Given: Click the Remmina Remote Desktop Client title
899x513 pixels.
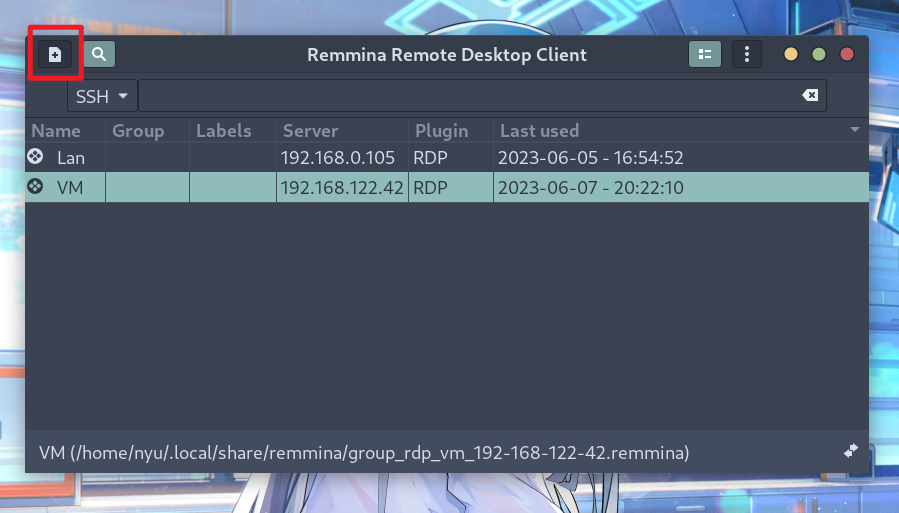Looking at the screenshot, I should point(447,54).
